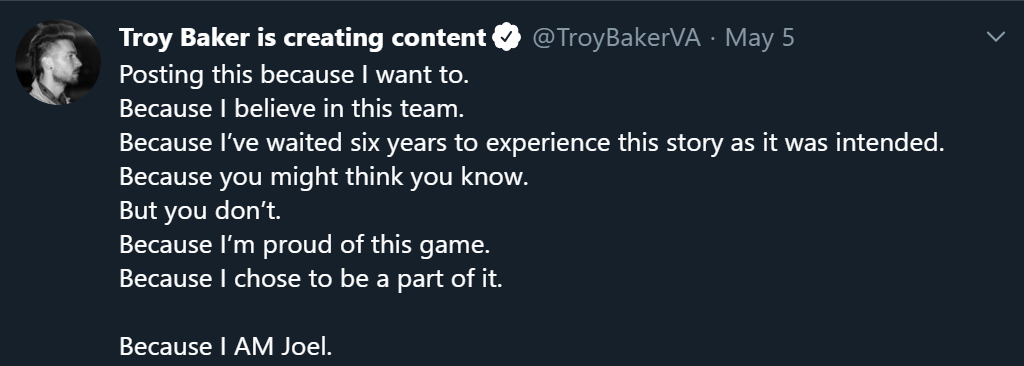1024x366 pixels.
Task: Click the capitalized word 'AM' in the last line
Action: 255,346
